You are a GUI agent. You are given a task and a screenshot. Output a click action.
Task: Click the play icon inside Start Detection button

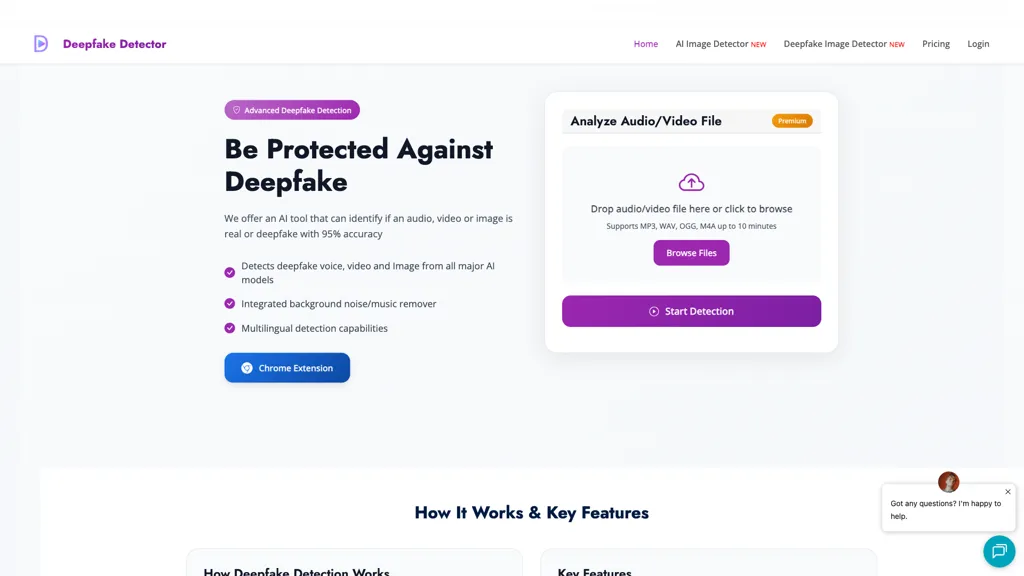[653, 311]
